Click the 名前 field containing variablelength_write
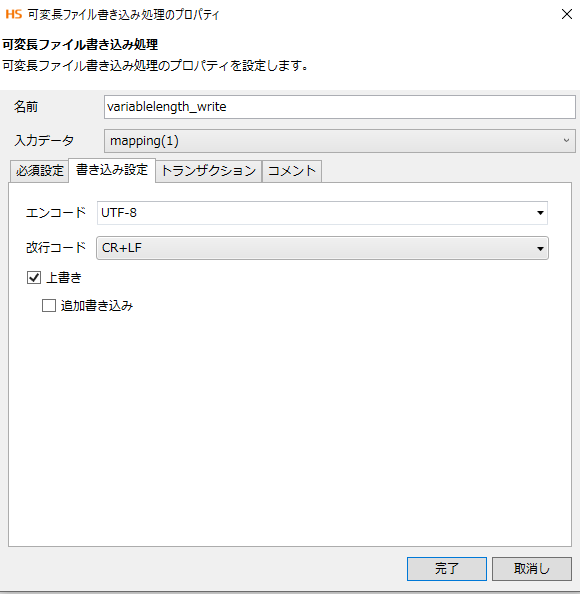 coord(339,107)
